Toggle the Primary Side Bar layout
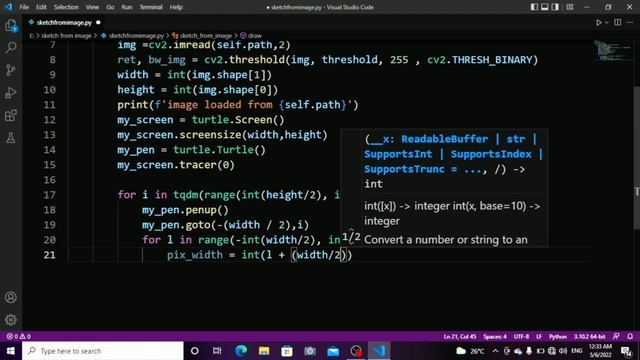Viewport: 640px width, 360px height. pos(534,7)
